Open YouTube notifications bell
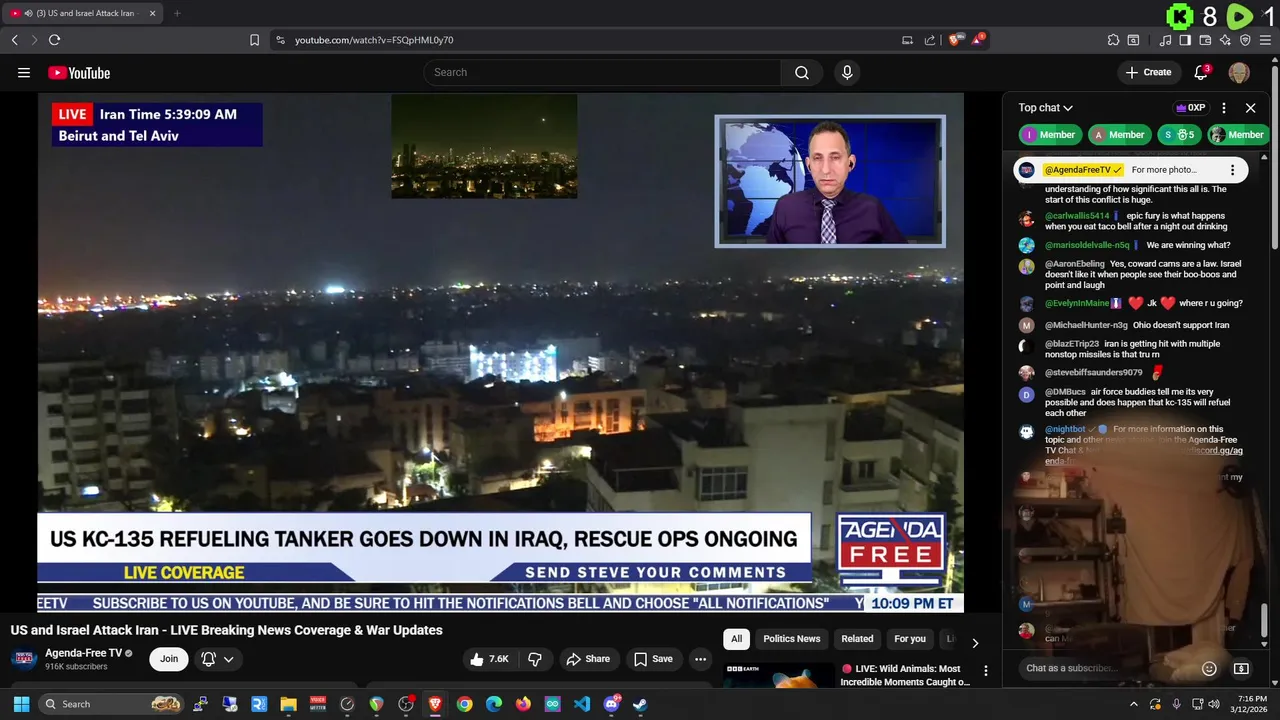This screenshot has height=720, width=1280. pos(1202,72)
